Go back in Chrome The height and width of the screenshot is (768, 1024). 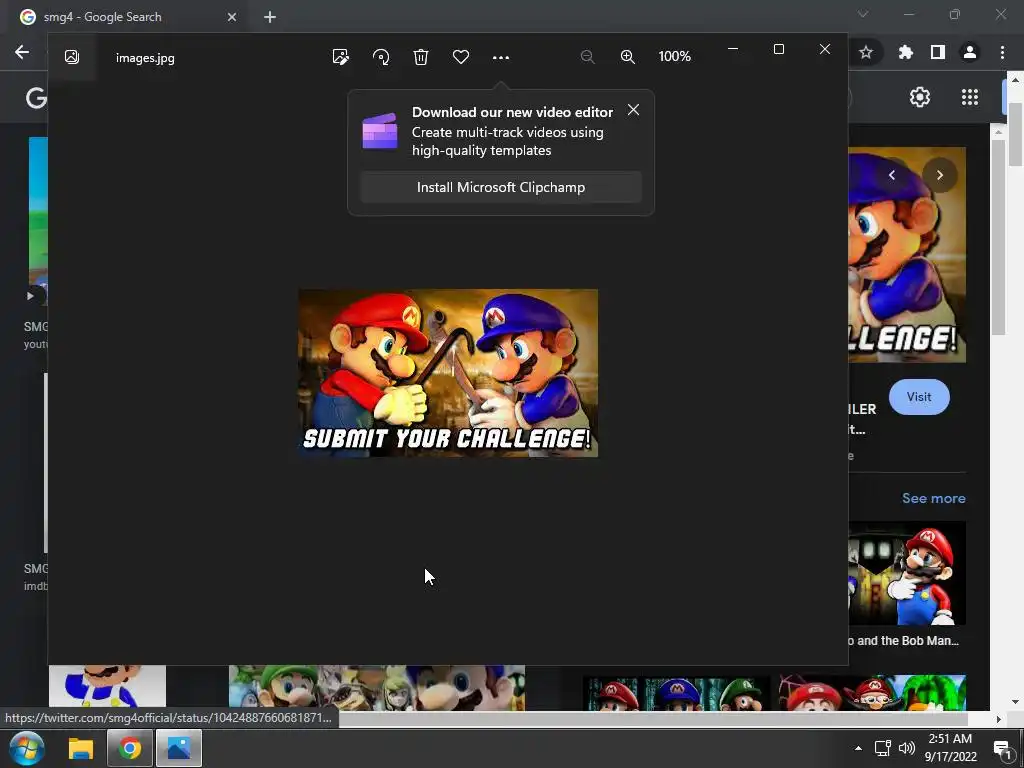(x=22, y=52)
